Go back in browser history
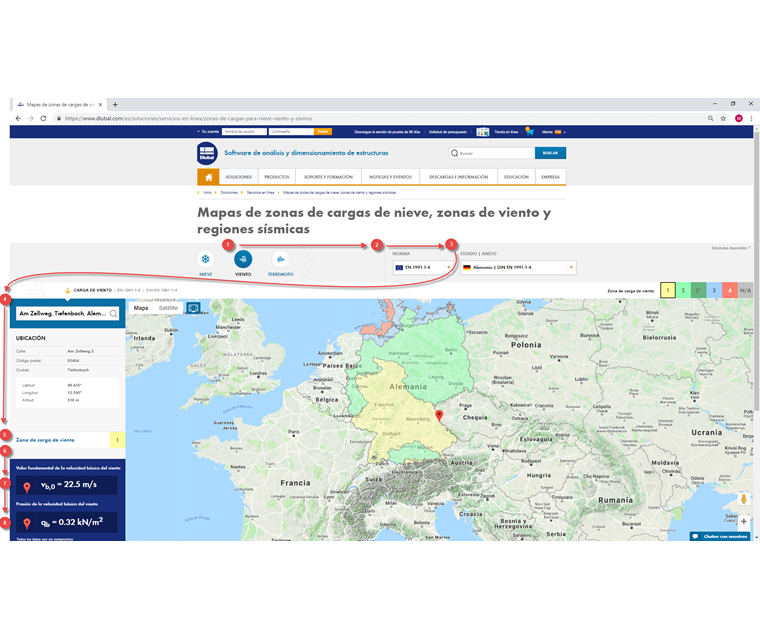760x640 pixels. (18, 118)
